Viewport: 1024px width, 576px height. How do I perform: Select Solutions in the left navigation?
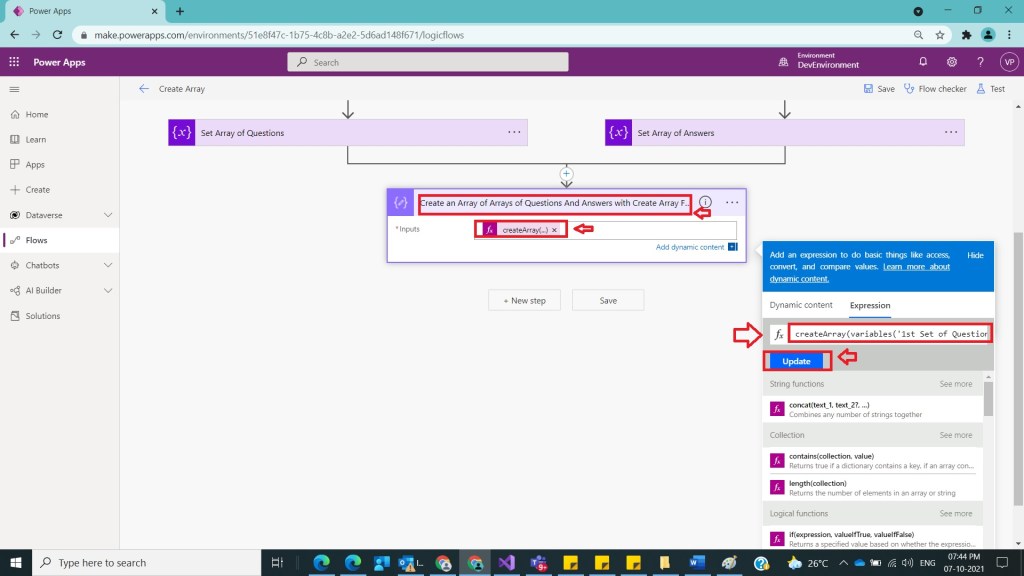(x=43, y=316)
